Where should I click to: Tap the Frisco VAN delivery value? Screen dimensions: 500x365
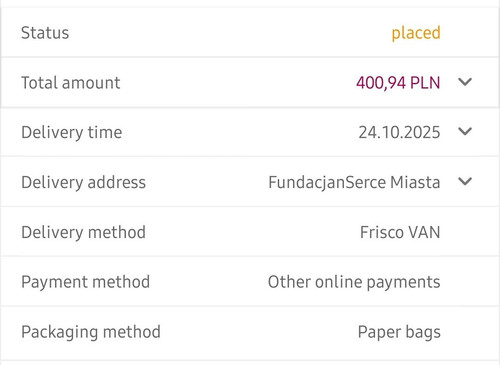point(400,232)
